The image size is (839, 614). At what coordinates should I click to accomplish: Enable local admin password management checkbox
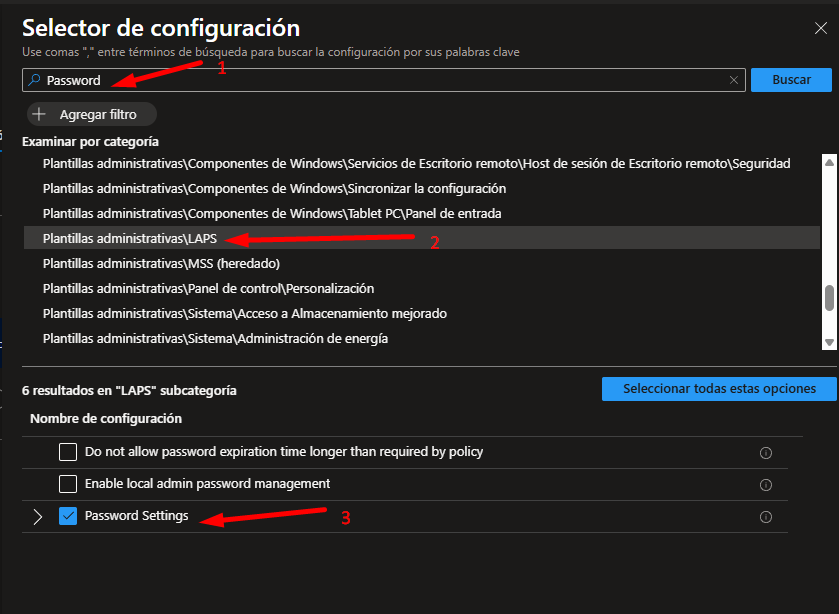(68, 484)
